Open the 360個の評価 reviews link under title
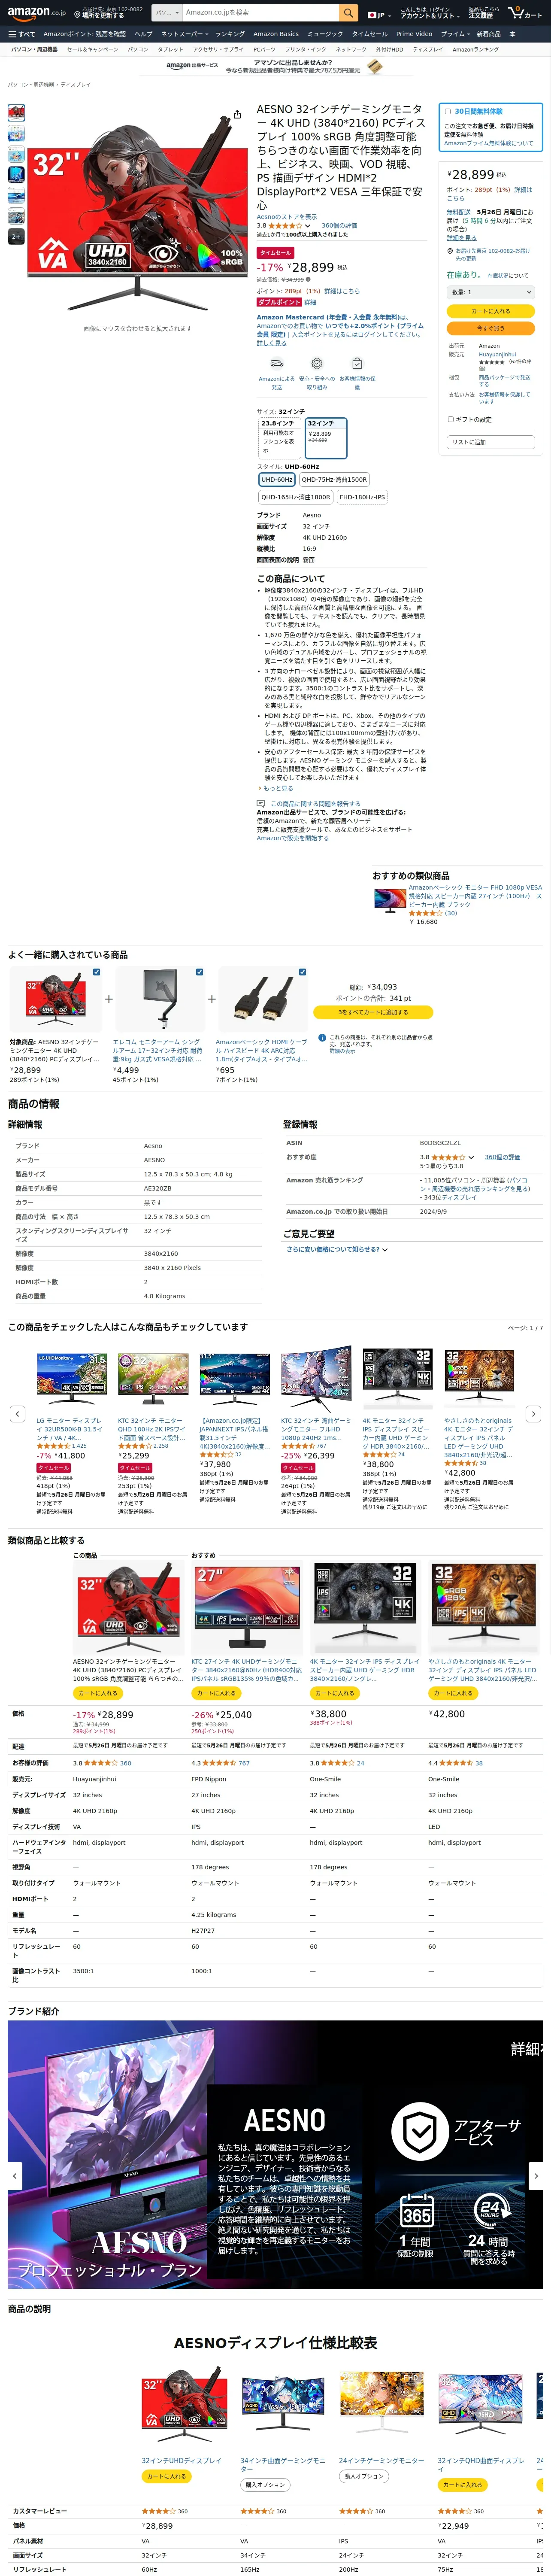 [339, 226]
